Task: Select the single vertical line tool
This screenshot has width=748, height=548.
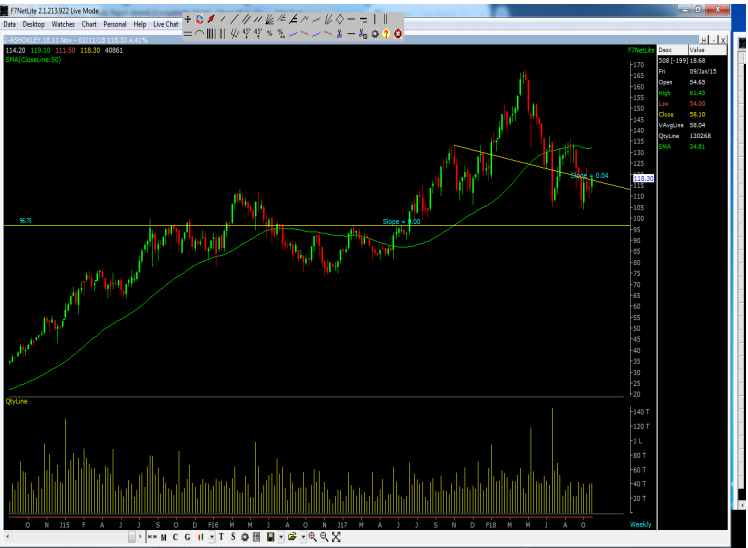Action: point(374,19)
